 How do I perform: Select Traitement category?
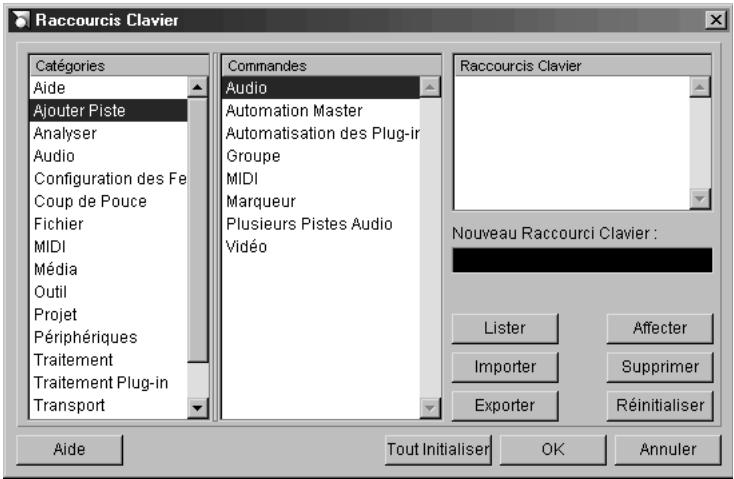[x=109, y=360]
